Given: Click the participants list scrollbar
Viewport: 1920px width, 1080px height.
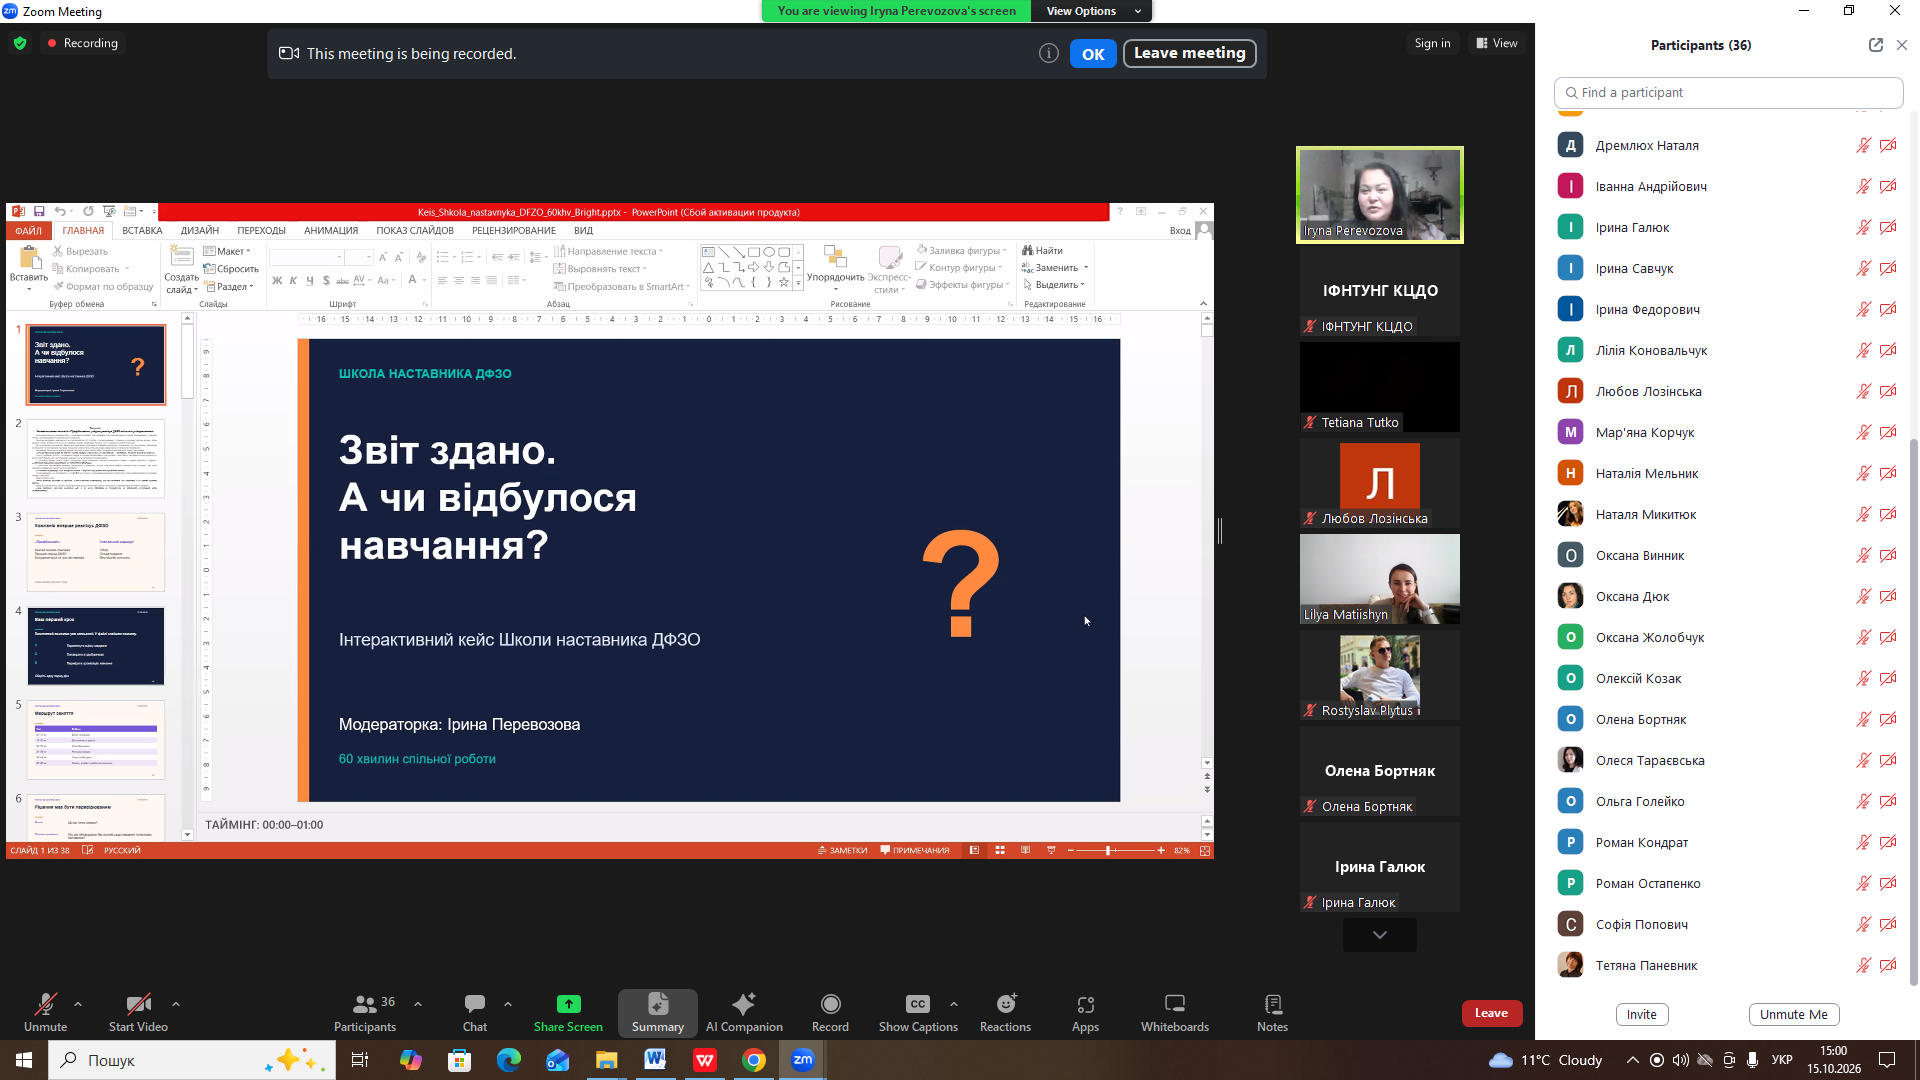Looking at the screenshot, I should [1914, 712].
